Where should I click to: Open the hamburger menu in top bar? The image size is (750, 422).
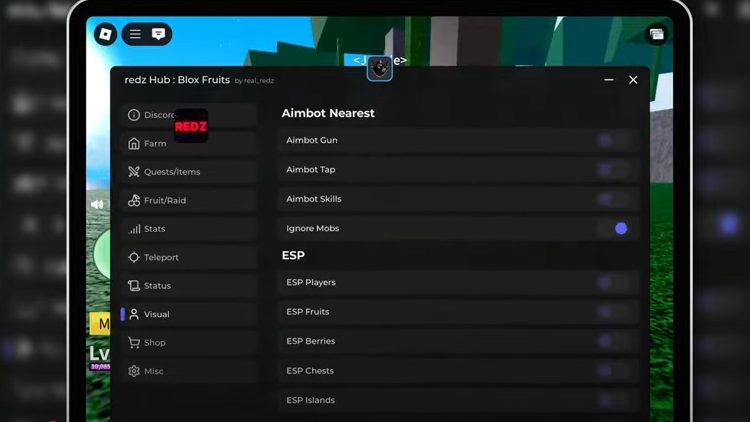click(135, 34)
